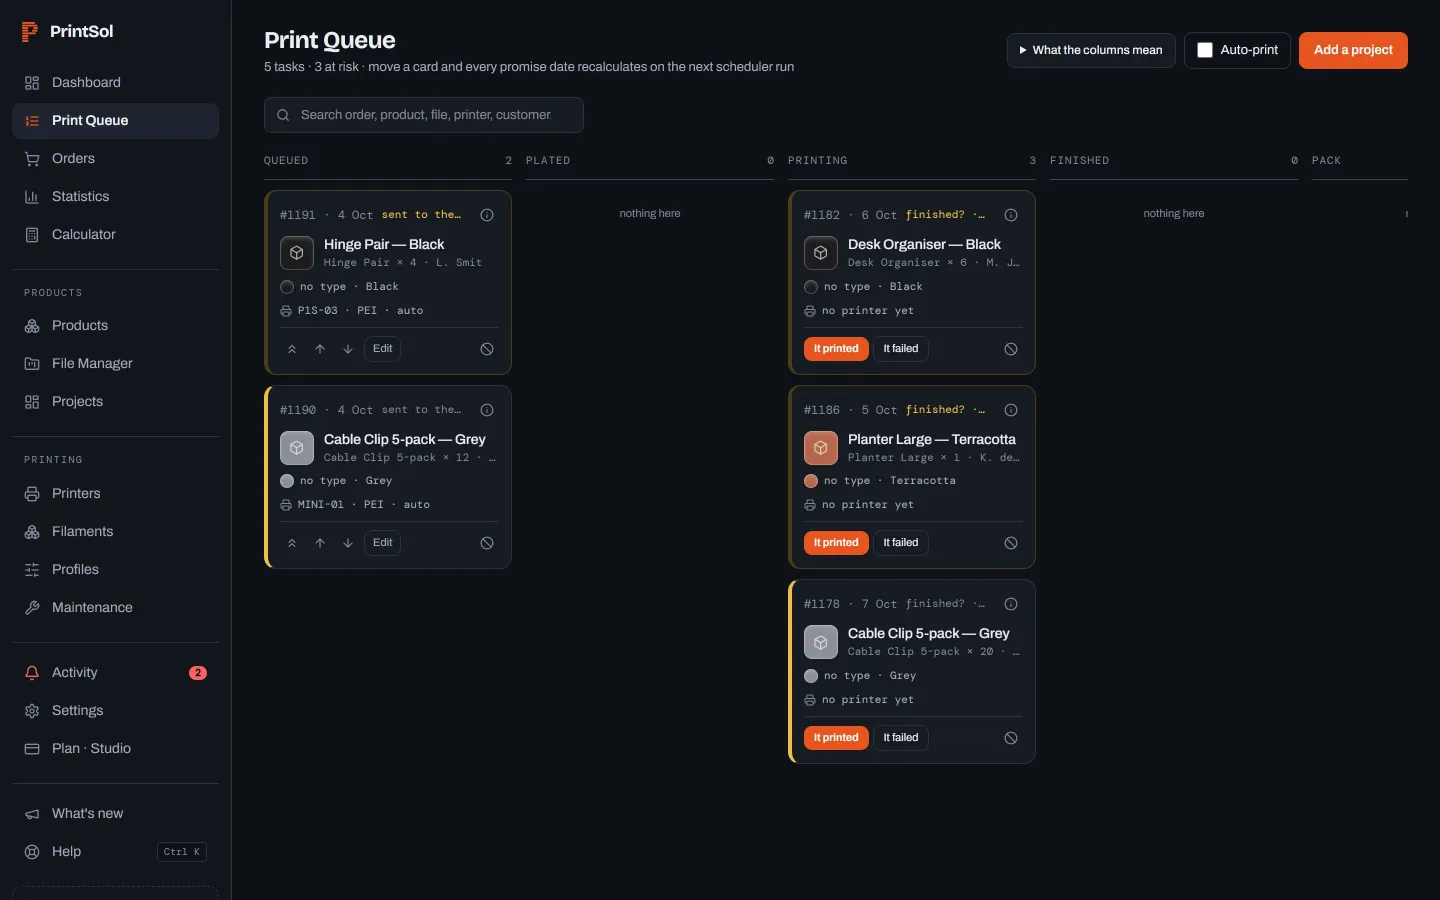Move Hinge Pair card to top of queue

tap(292, 349)
